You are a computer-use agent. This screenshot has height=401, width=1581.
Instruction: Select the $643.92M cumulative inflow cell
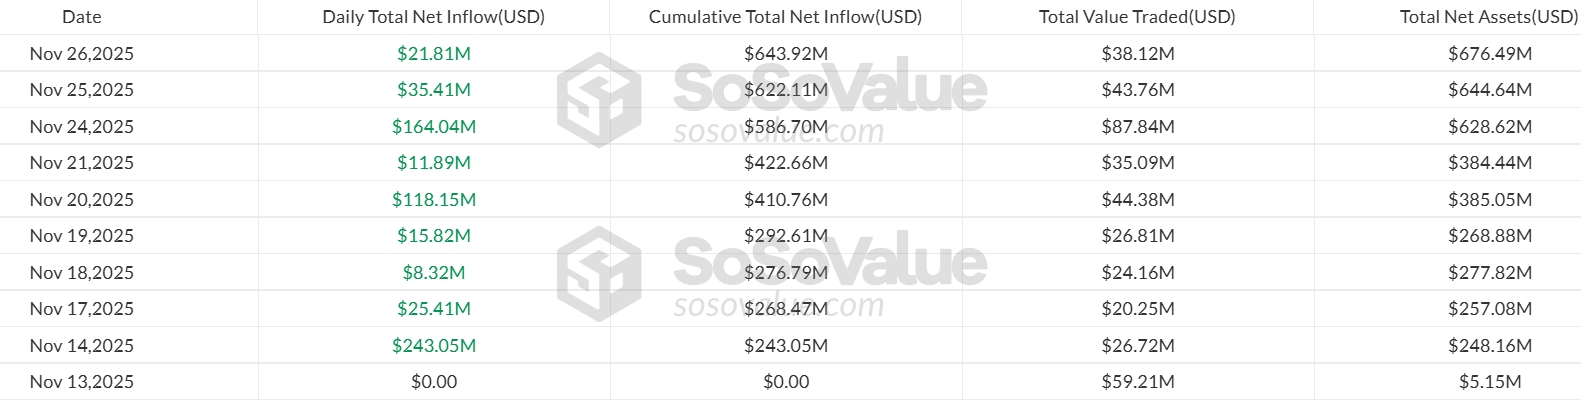(x=786, y=54)
